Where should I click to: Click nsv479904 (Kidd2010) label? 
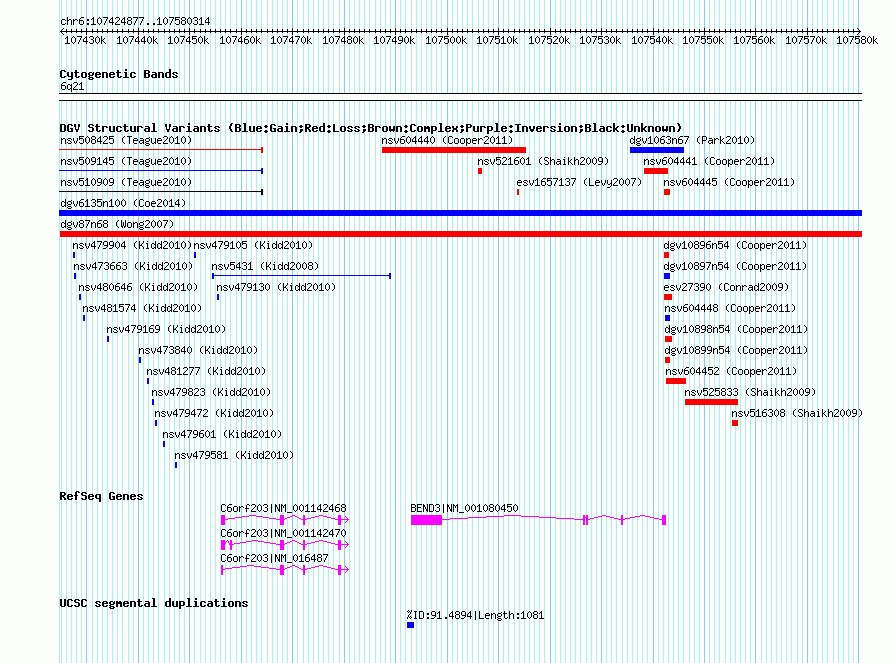[132, 245]
